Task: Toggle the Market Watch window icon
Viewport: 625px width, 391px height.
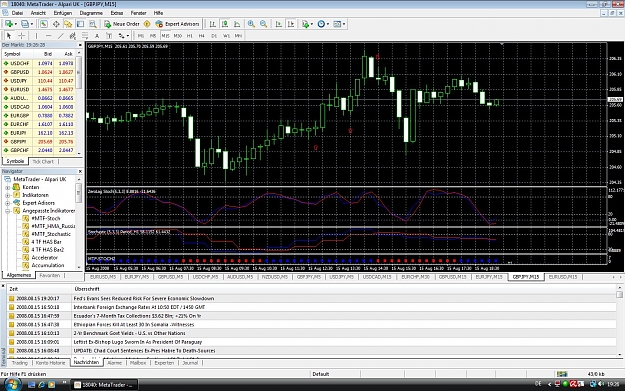Action: coord(44,24)
